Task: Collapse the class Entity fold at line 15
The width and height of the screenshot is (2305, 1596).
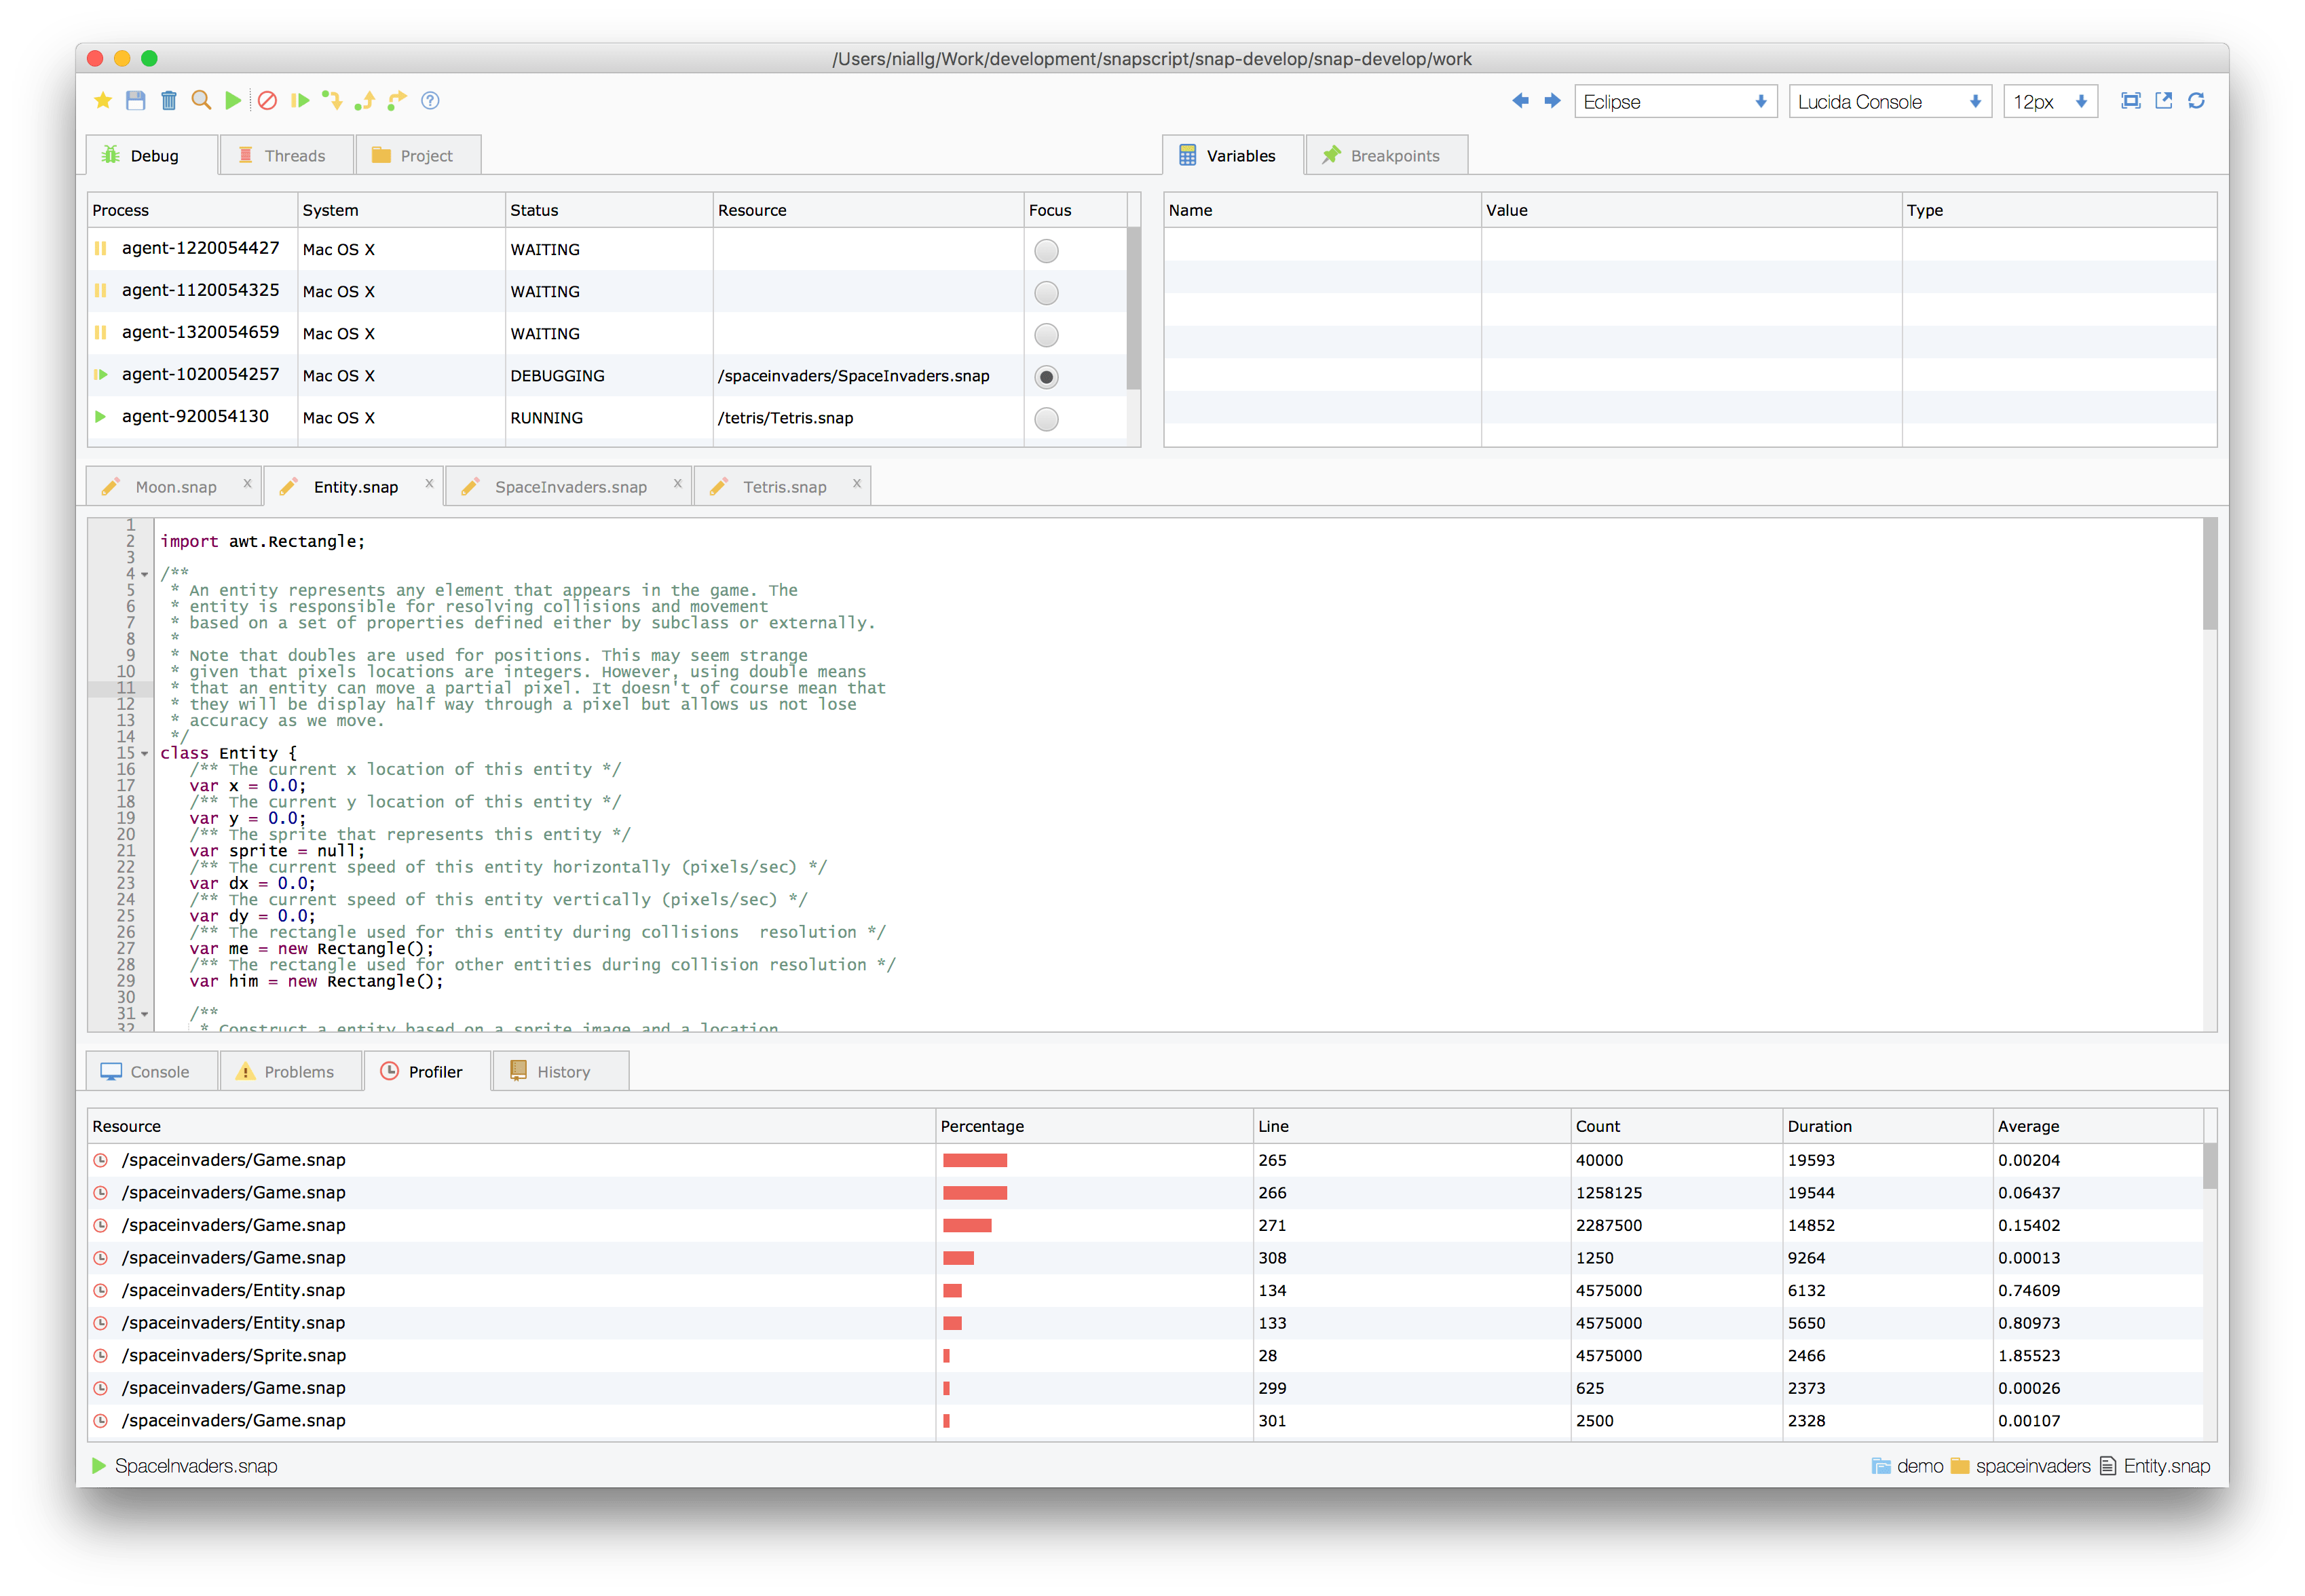Action: tap(145, 753)
